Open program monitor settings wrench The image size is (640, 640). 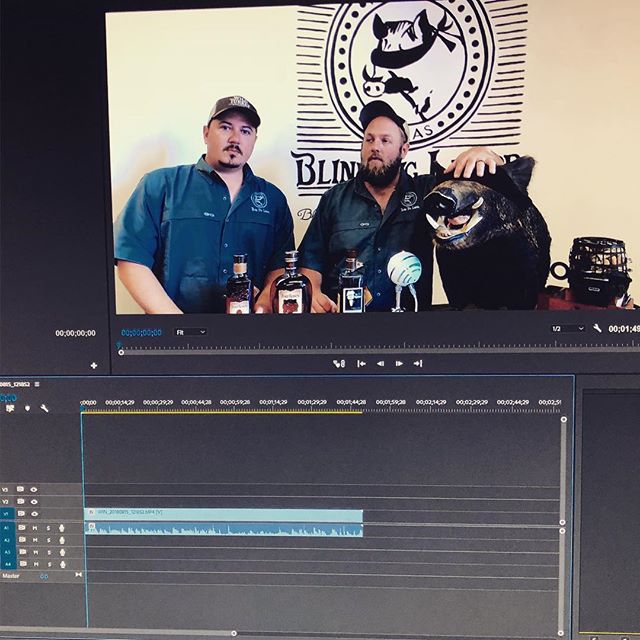pyautogui.click(x=597, y=328)
